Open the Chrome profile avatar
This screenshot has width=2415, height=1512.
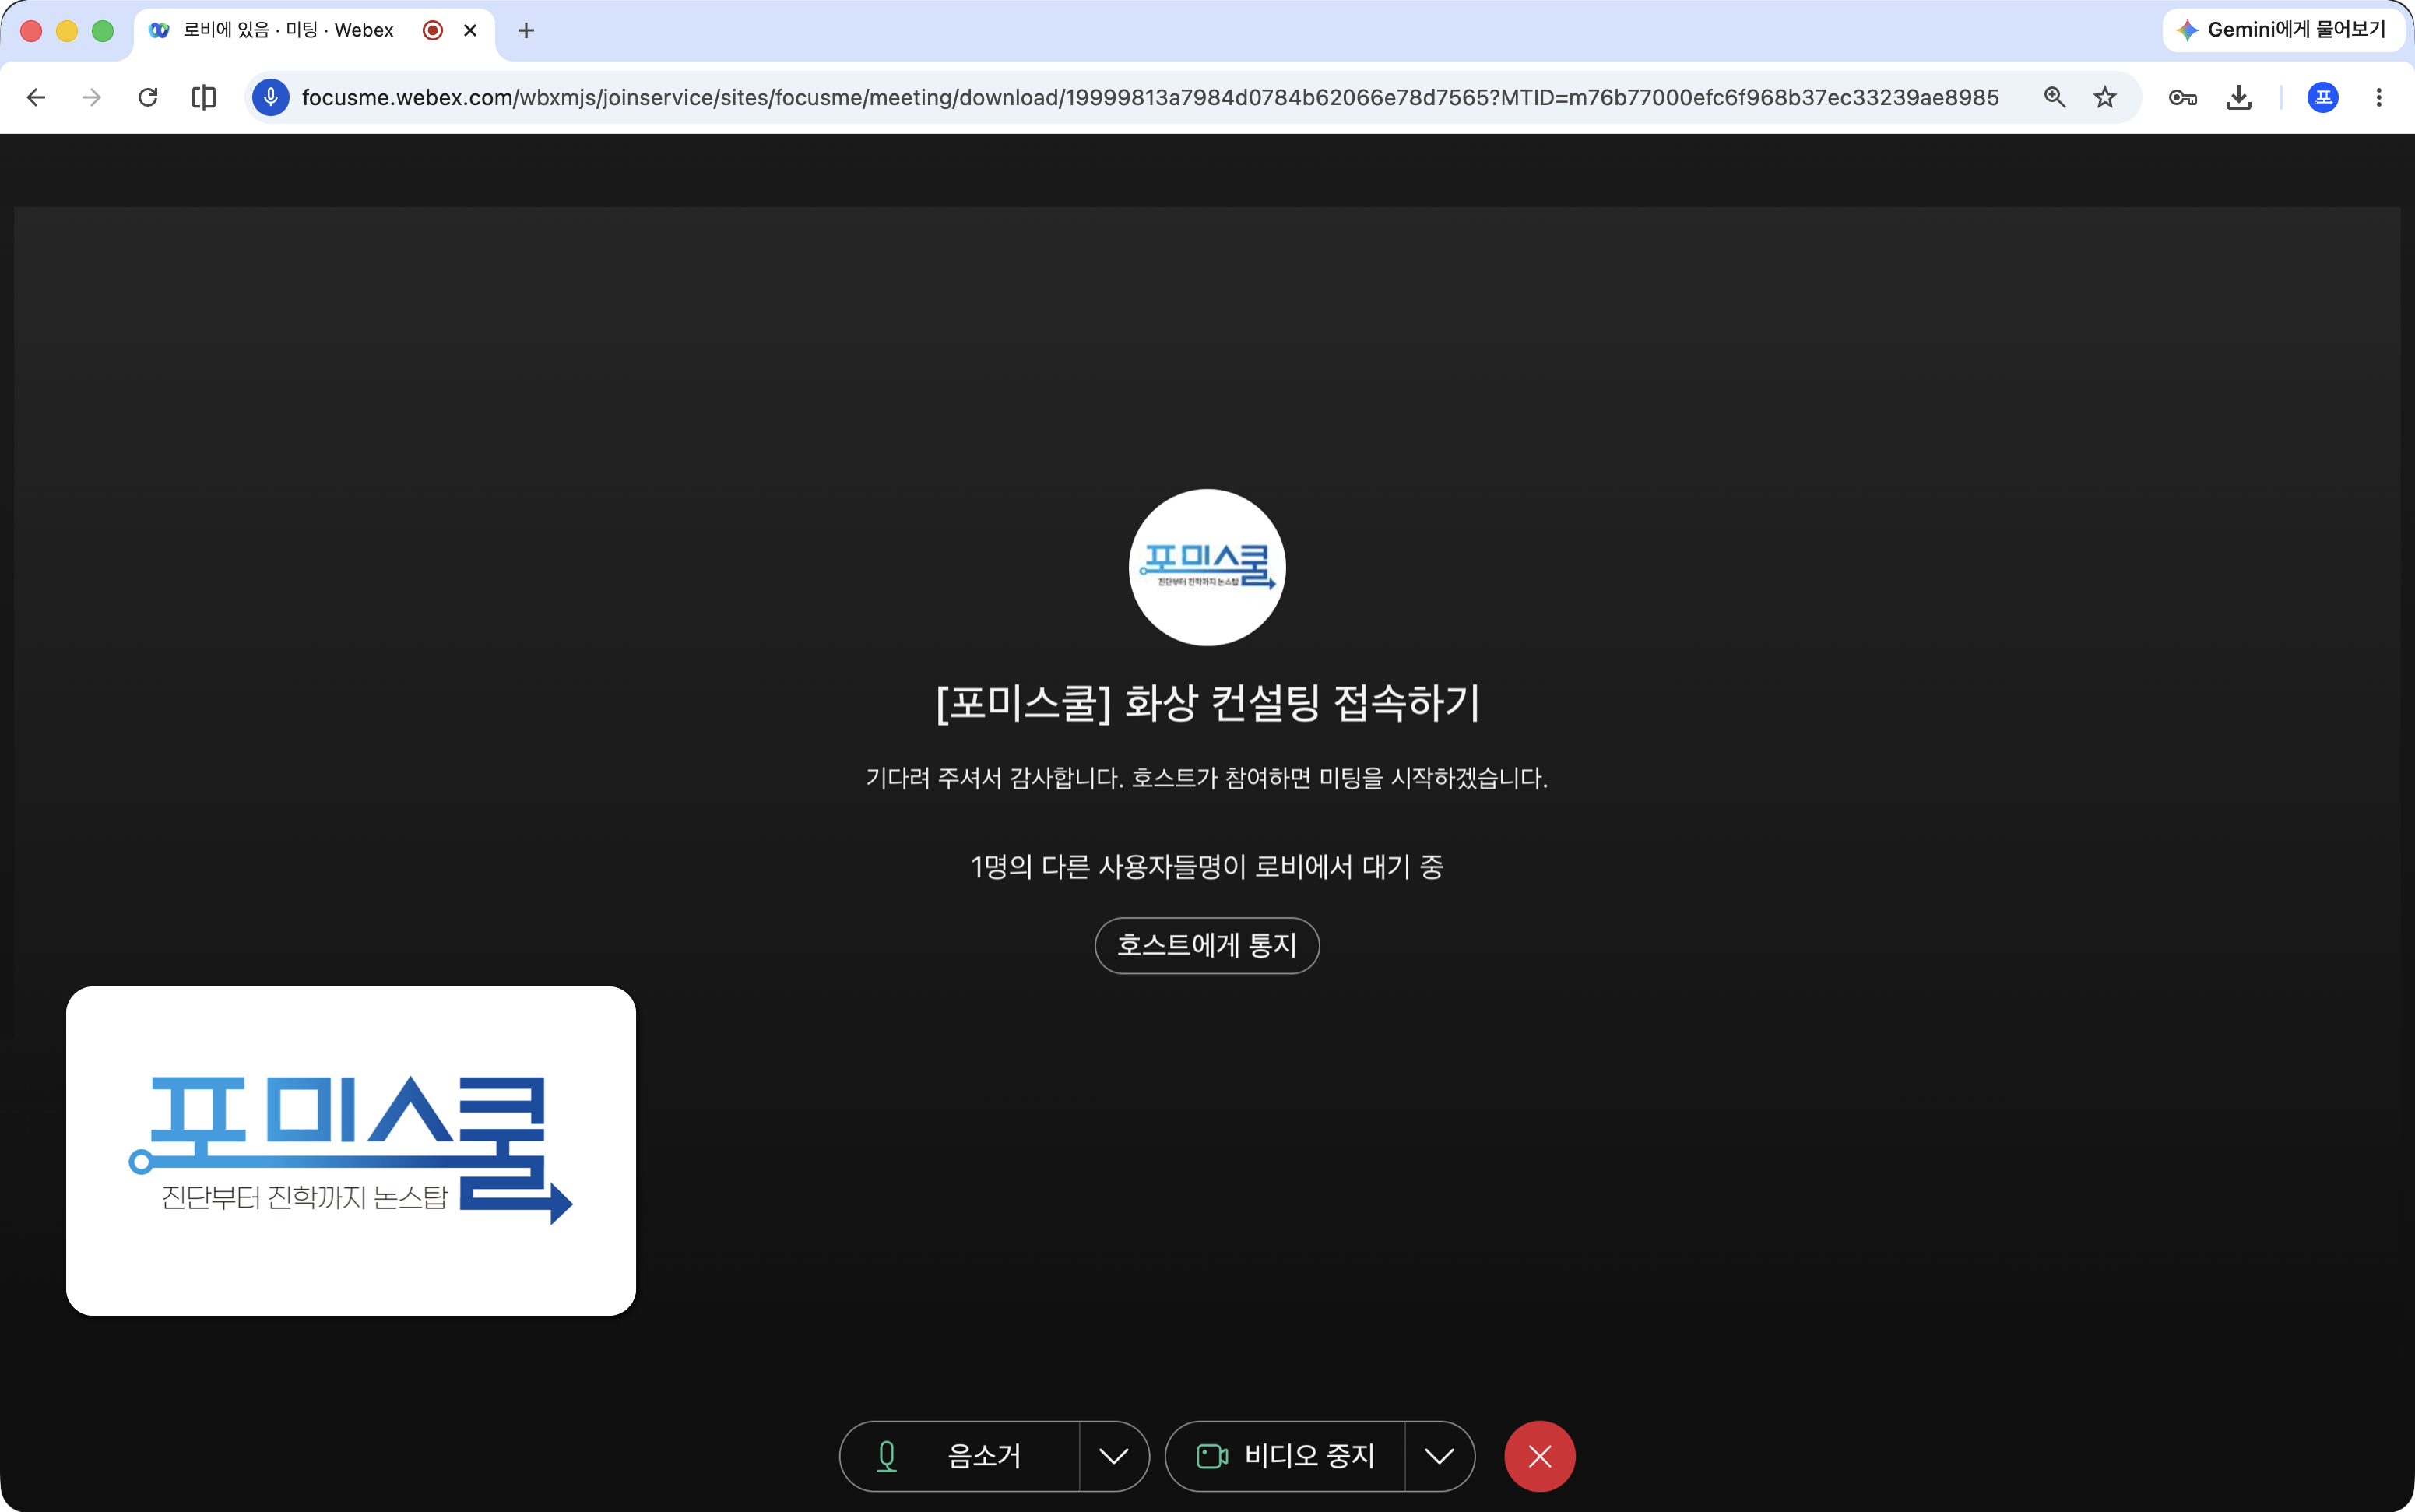coord(2322,97)
